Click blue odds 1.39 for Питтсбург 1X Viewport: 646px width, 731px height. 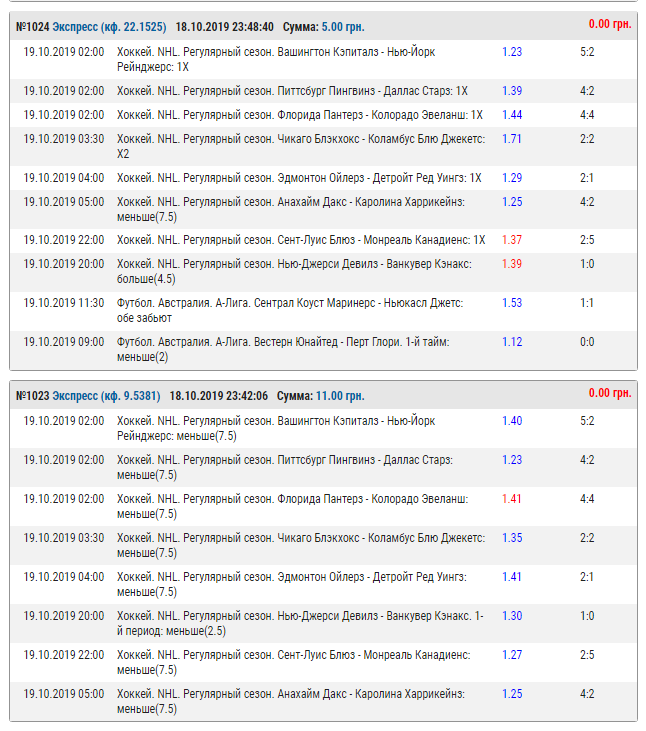[x=512, y=91]
